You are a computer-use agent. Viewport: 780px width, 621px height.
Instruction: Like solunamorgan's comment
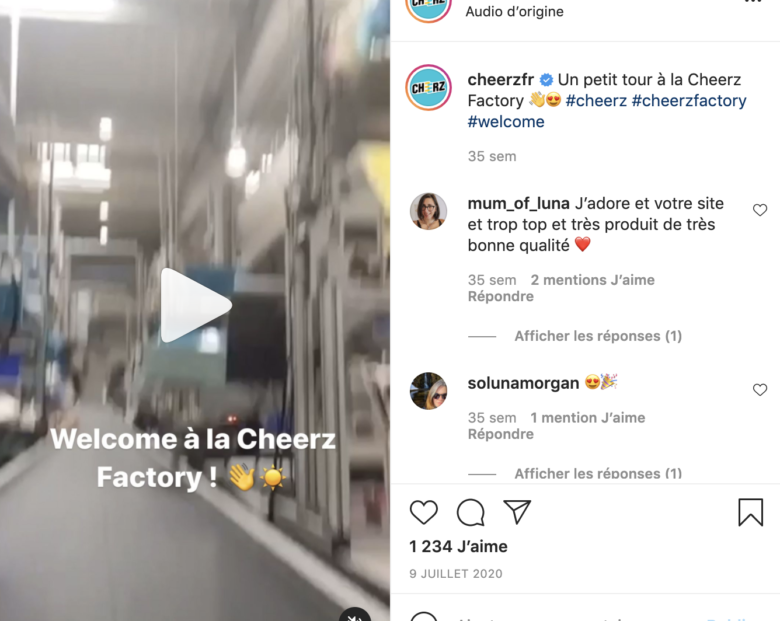[x=760, y=390]
